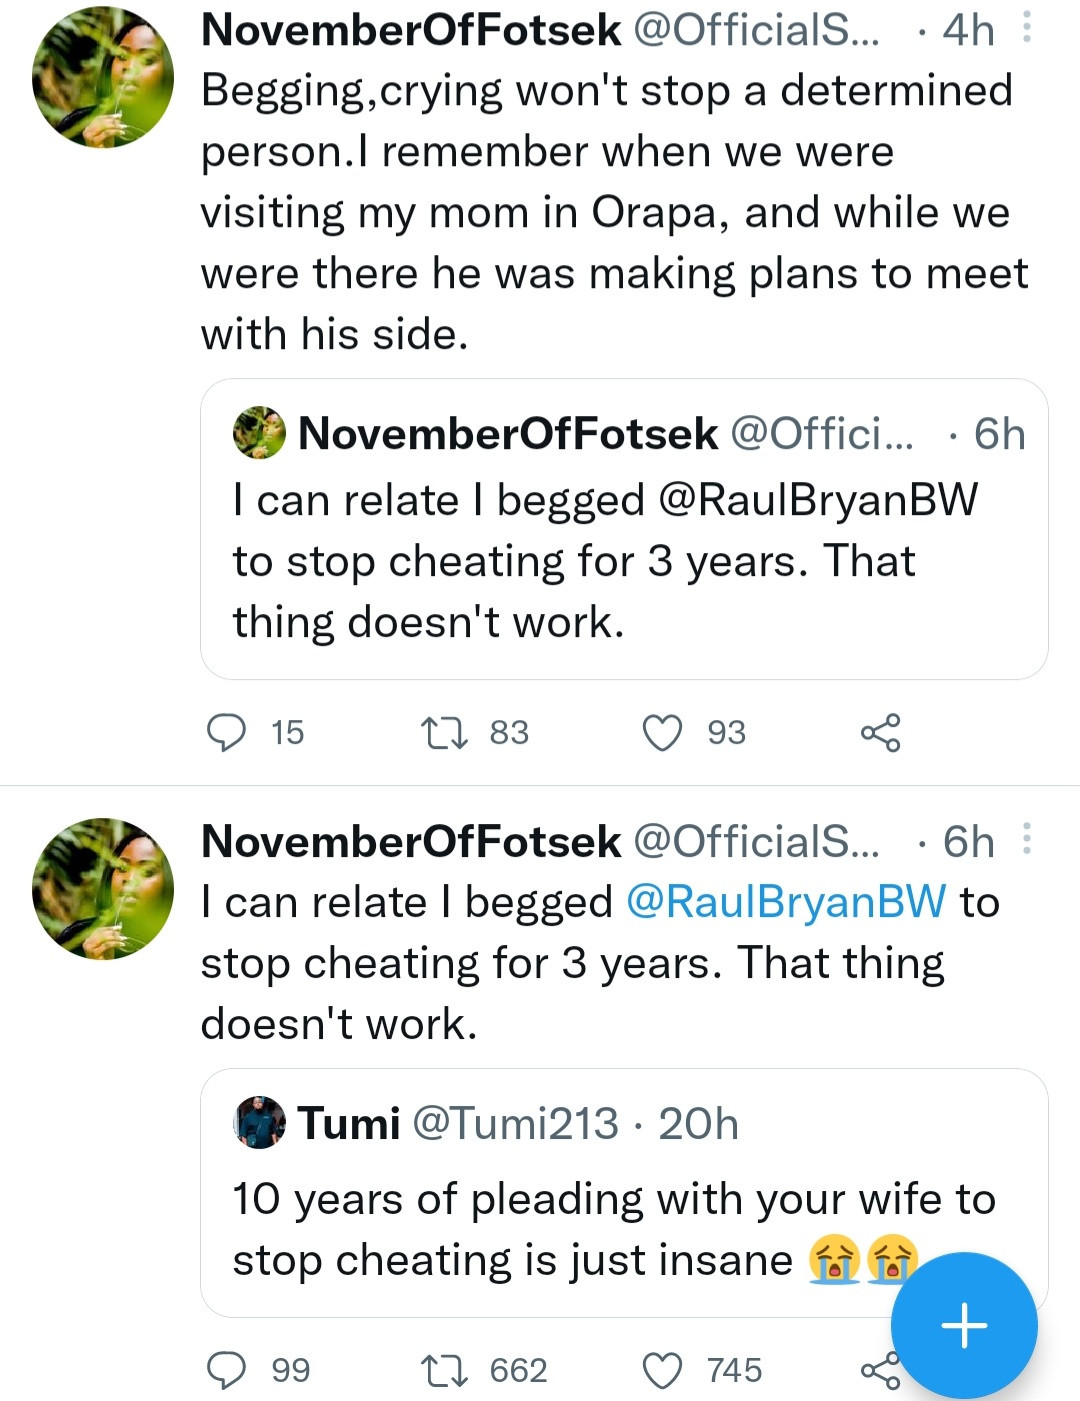Open NovemberOfFotsek's avatar on the second tweet
The height and width of the screenshot is (1401, 1080).
click(x=102, y=889)
